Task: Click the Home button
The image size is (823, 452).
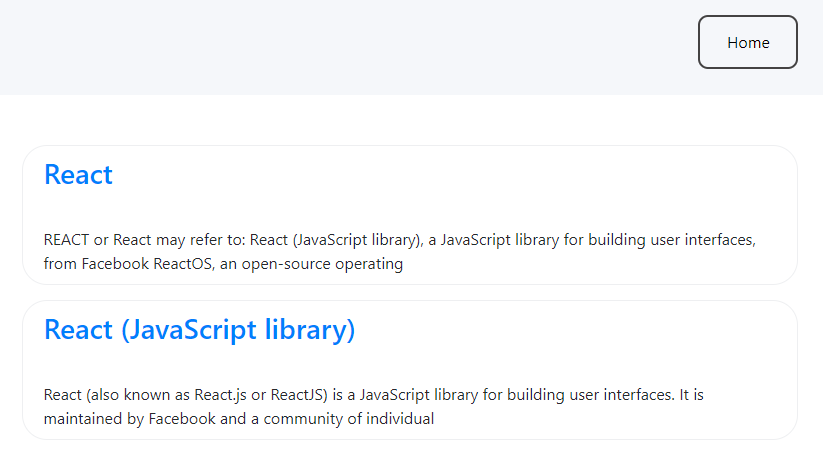Action: coord(747,42)
